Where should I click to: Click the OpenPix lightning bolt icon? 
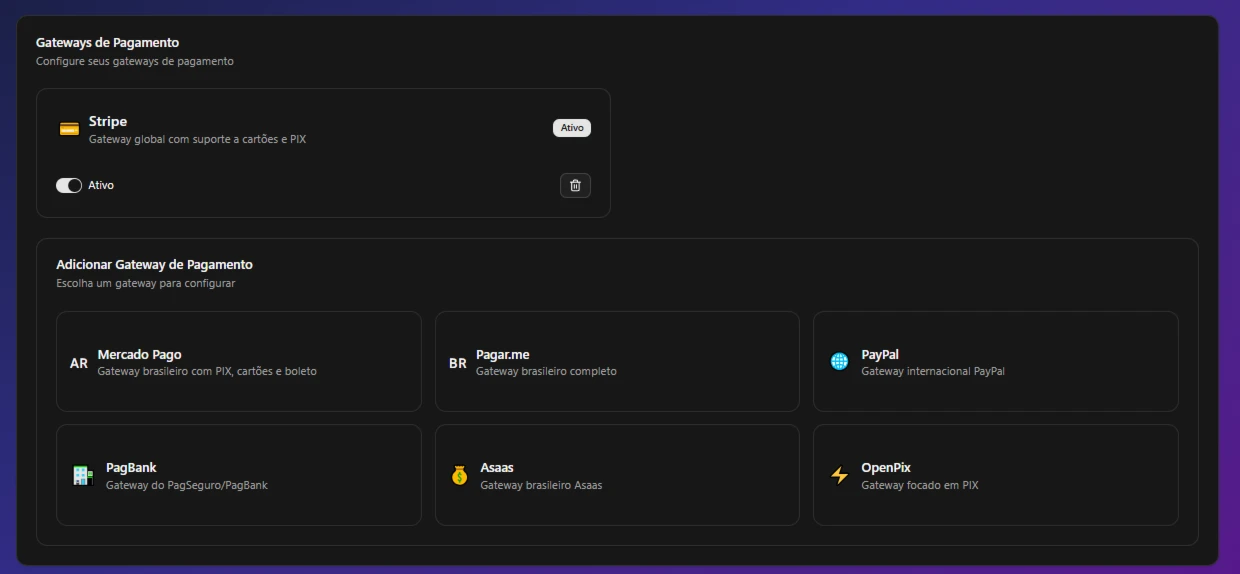click(x=840, y=476)
